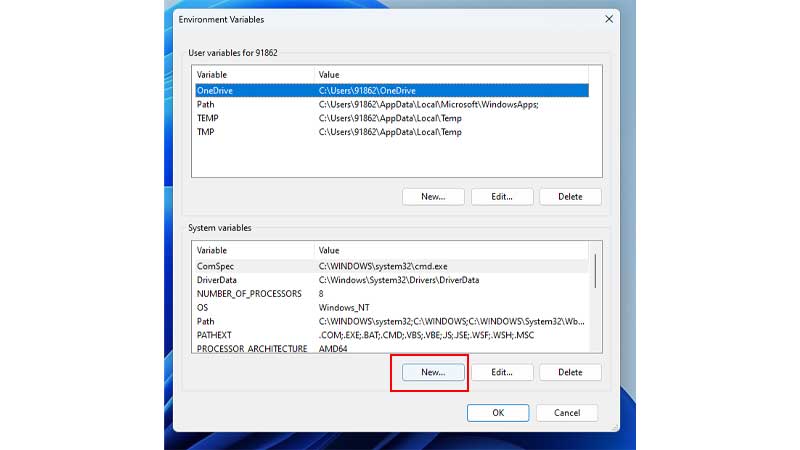
Task: Click Delete under User variables
Action: pyautogui.click(x=570, y=196)
